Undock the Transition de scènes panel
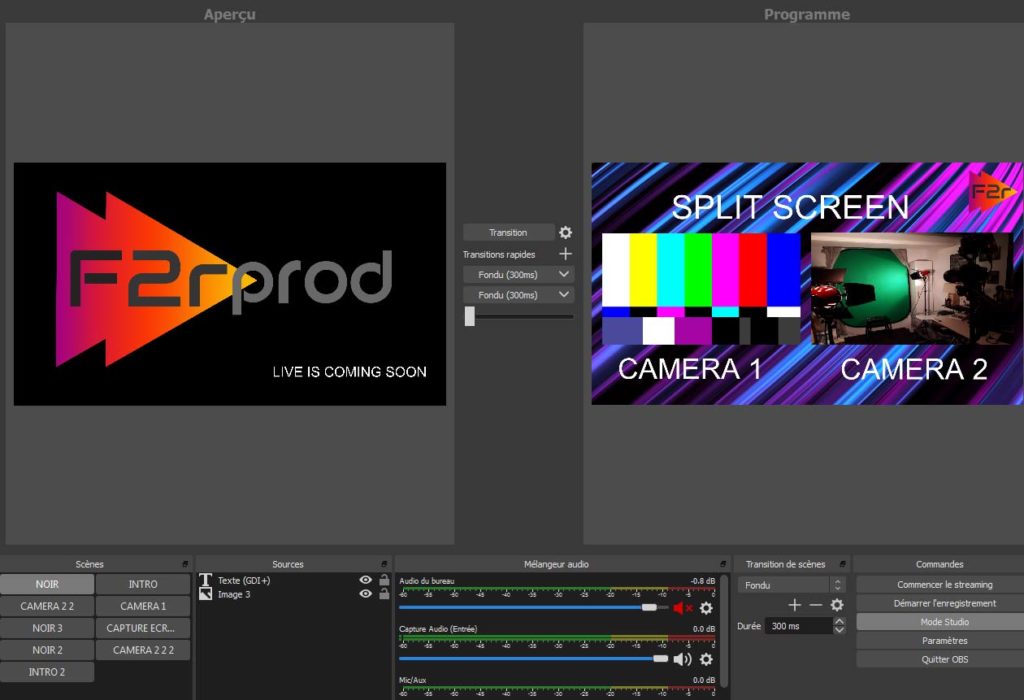 tap(842, 564)
